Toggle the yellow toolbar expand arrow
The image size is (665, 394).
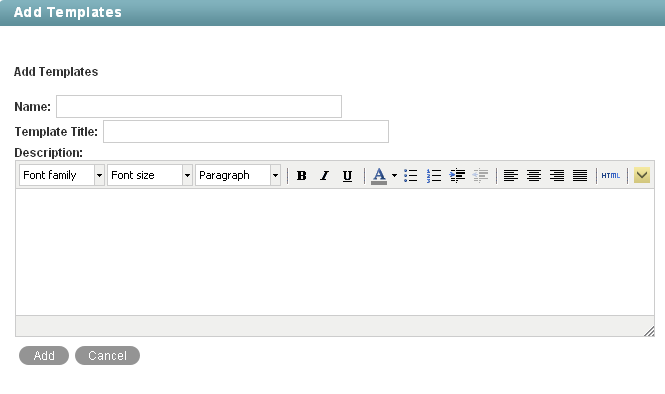tap(642, 175)
